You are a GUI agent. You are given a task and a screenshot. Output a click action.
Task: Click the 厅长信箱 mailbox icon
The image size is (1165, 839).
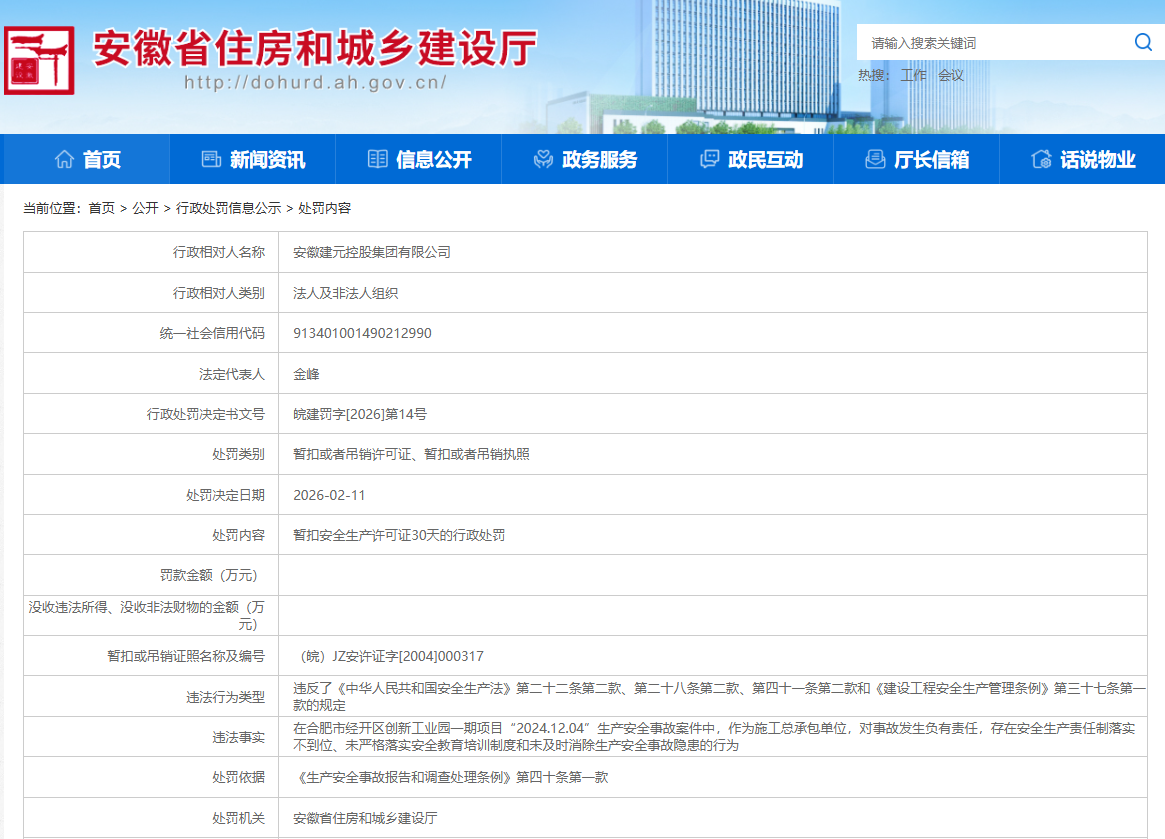[x=875, y=159]
